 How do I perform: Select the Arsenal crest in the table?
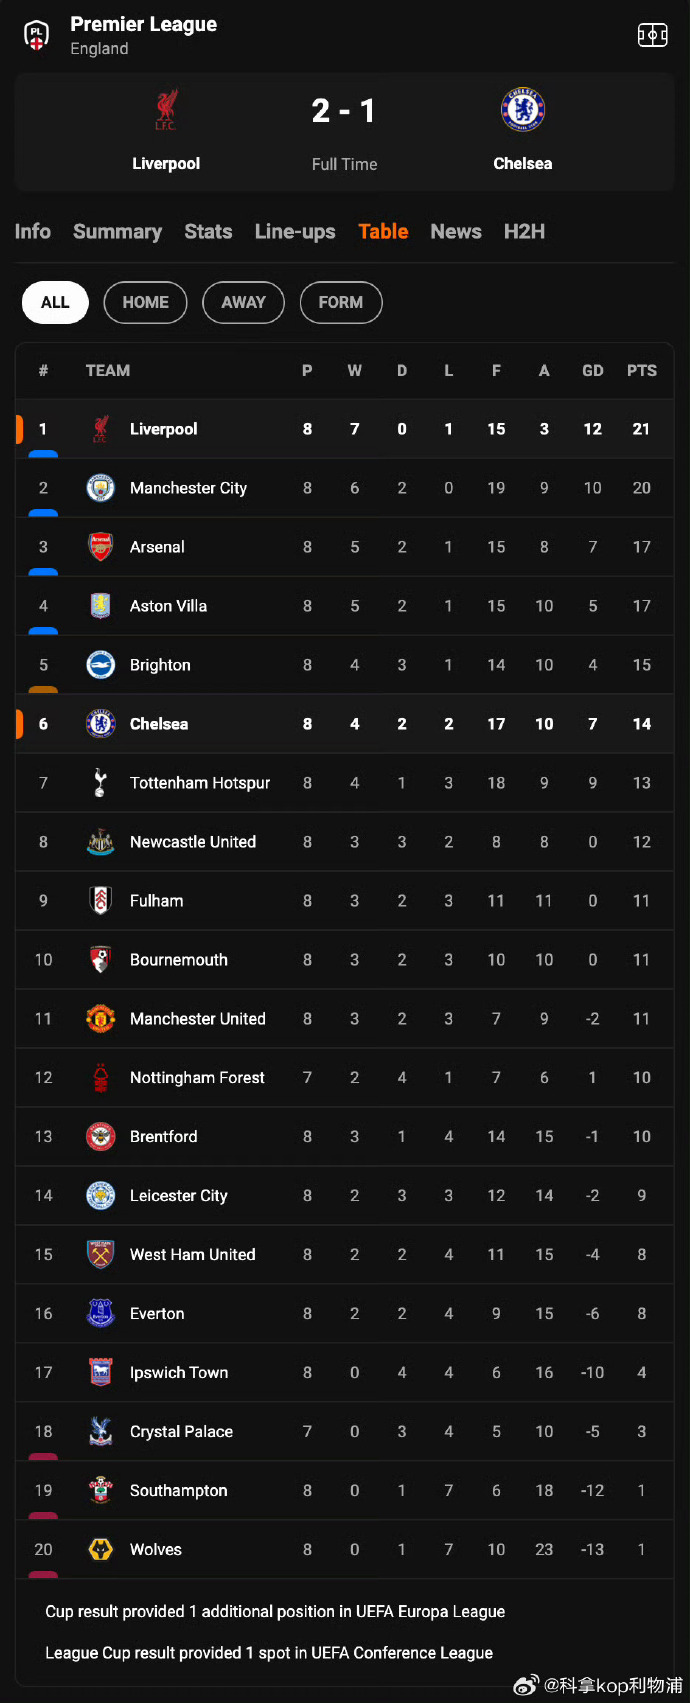100,547
